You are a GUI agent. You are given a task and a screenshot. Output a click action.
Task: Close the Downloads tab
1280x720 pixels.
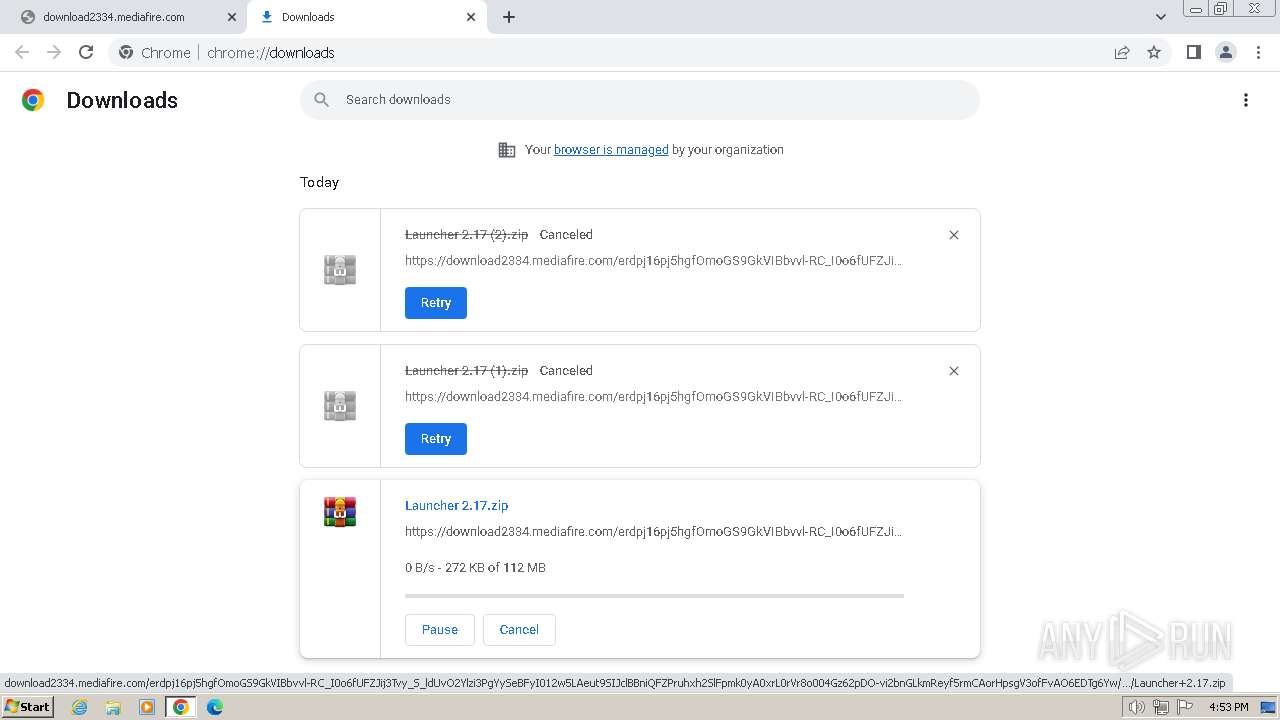point(471,17)
